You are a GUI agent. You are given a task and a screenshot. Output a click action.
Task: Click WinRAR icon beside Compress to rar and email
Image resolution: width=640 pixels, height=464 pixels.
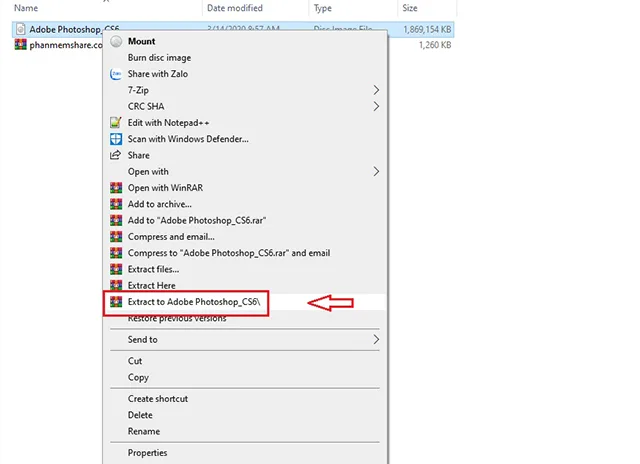coord(116,253)
